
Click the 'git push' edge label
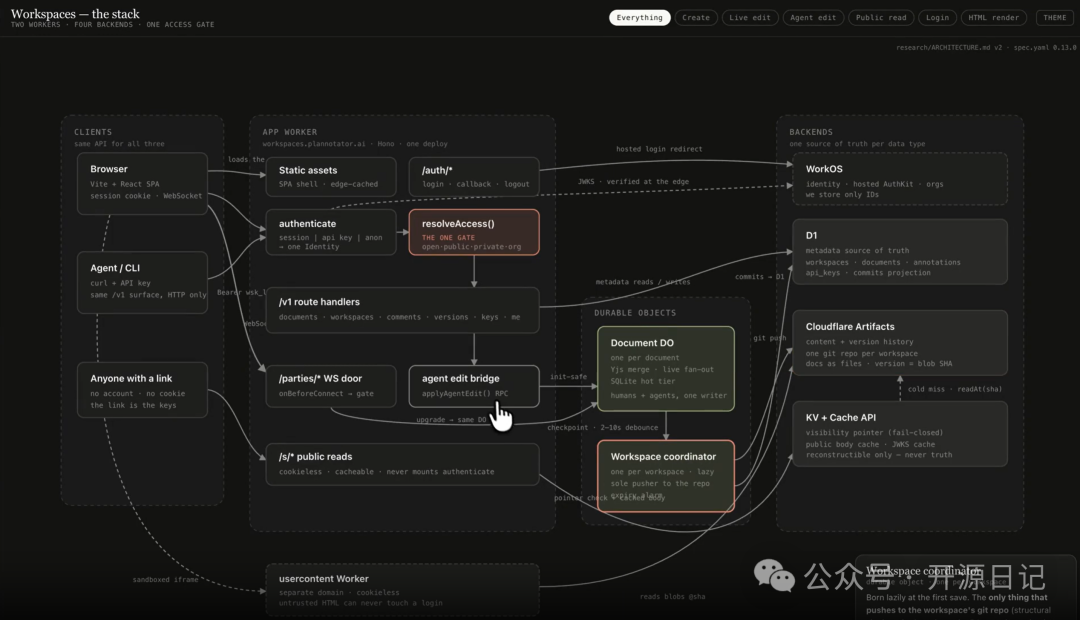pos(769,338)
